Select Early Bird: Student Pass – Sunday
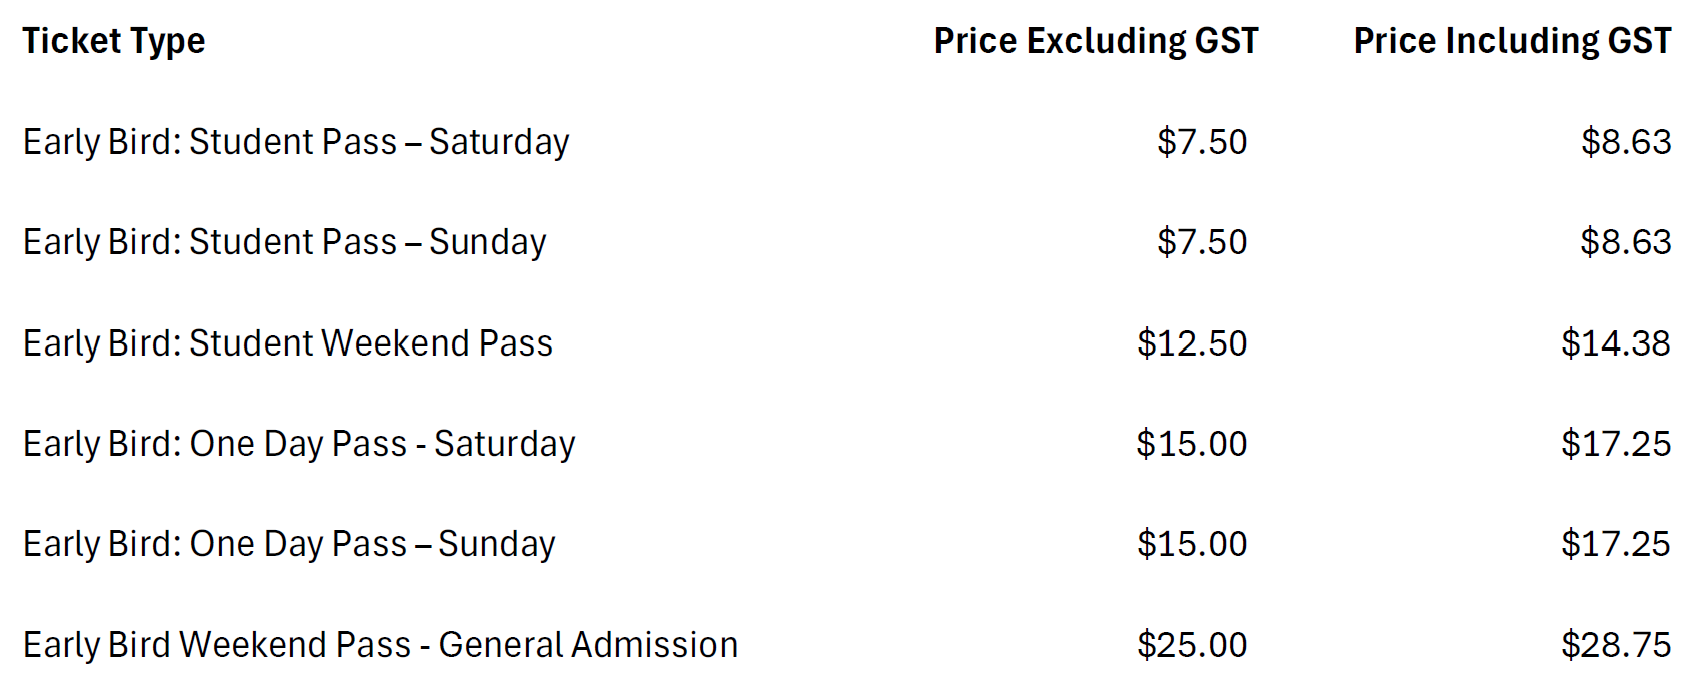The width and height of the screenshot is (1695, 695). pos(285,242)
